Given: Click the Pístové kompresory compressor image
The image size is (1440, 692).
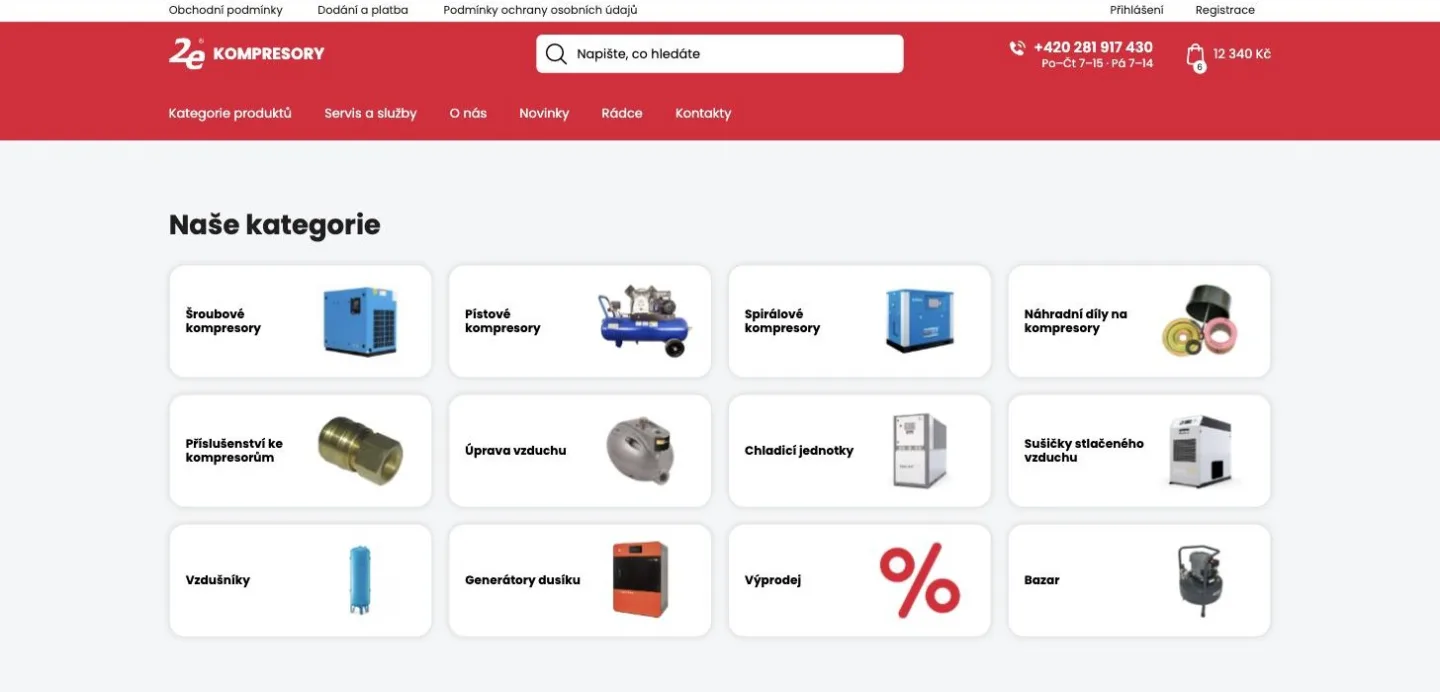Looking at the screenshot, I should pyautogui.click(x=644, y=321).
